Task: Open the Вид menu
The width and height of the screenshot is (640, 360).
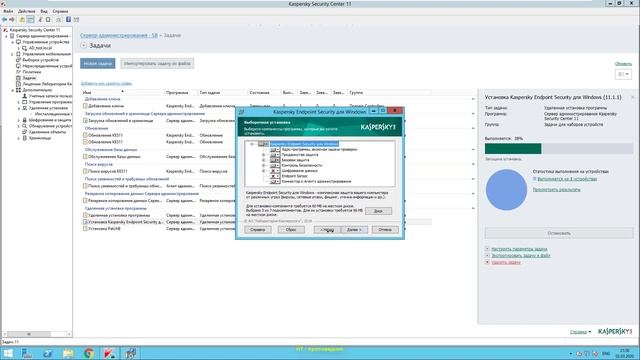Action: tap(44, 11)
